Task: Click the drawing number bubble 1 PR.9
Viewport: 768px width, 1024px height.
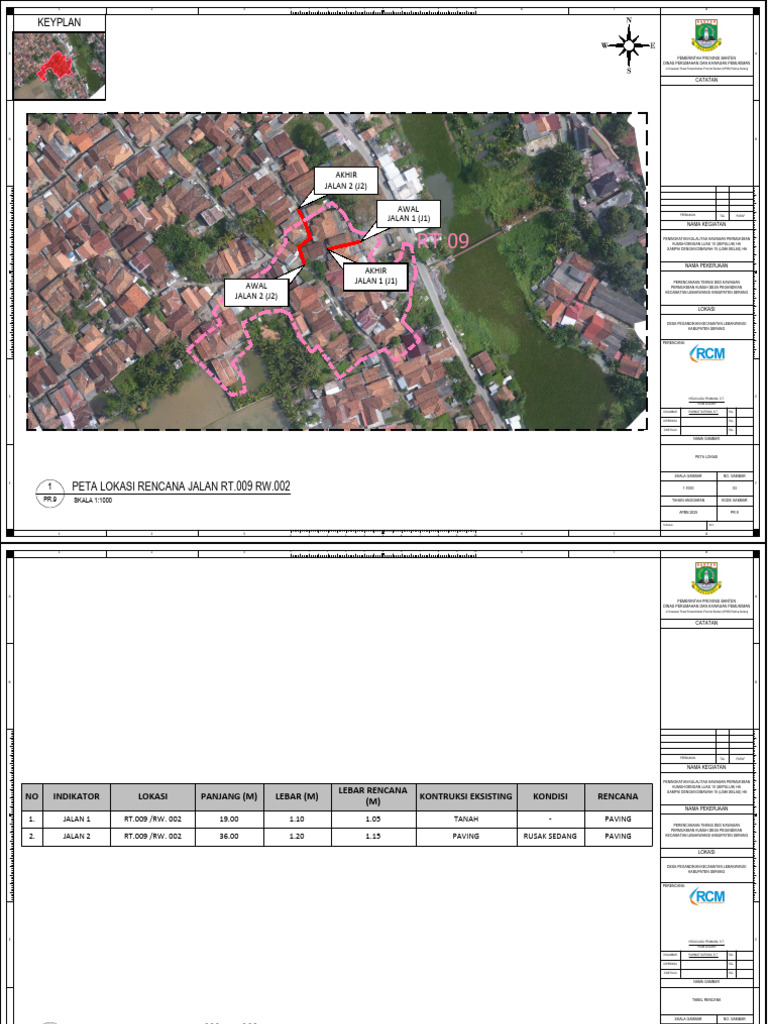Action: click(x=50, y=492)
